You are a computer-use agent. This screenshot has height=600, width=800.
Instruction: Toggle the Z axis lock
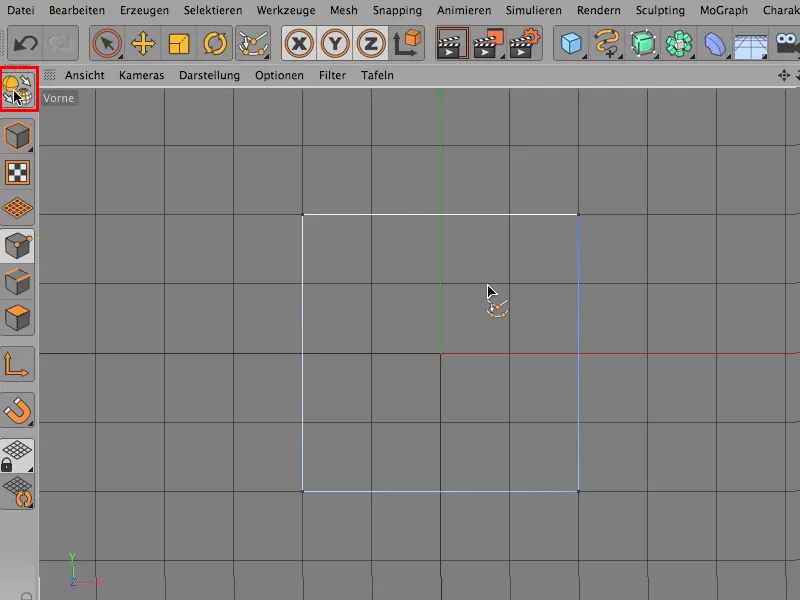click(x=369, y=43)
